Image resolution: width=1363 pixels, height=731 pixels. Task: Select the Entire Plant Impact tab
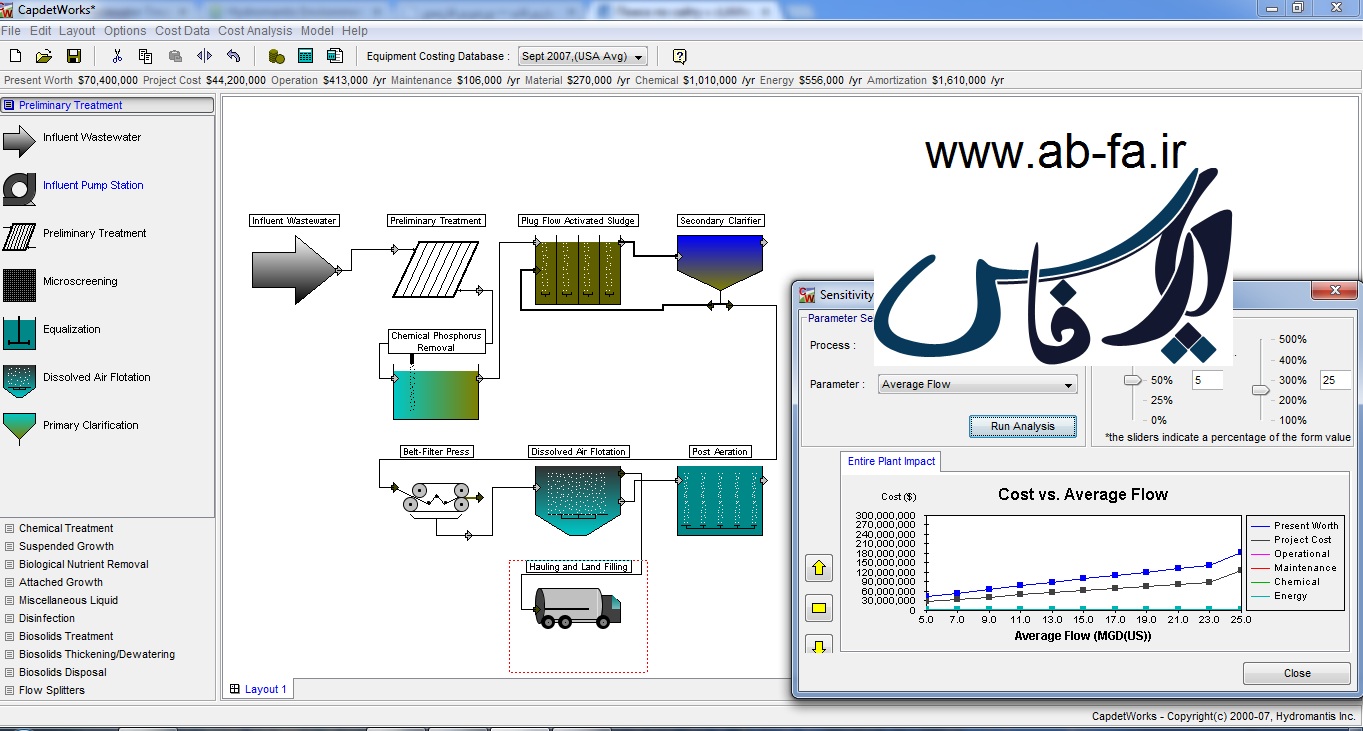pyautogui.click(x=891, y=461)
